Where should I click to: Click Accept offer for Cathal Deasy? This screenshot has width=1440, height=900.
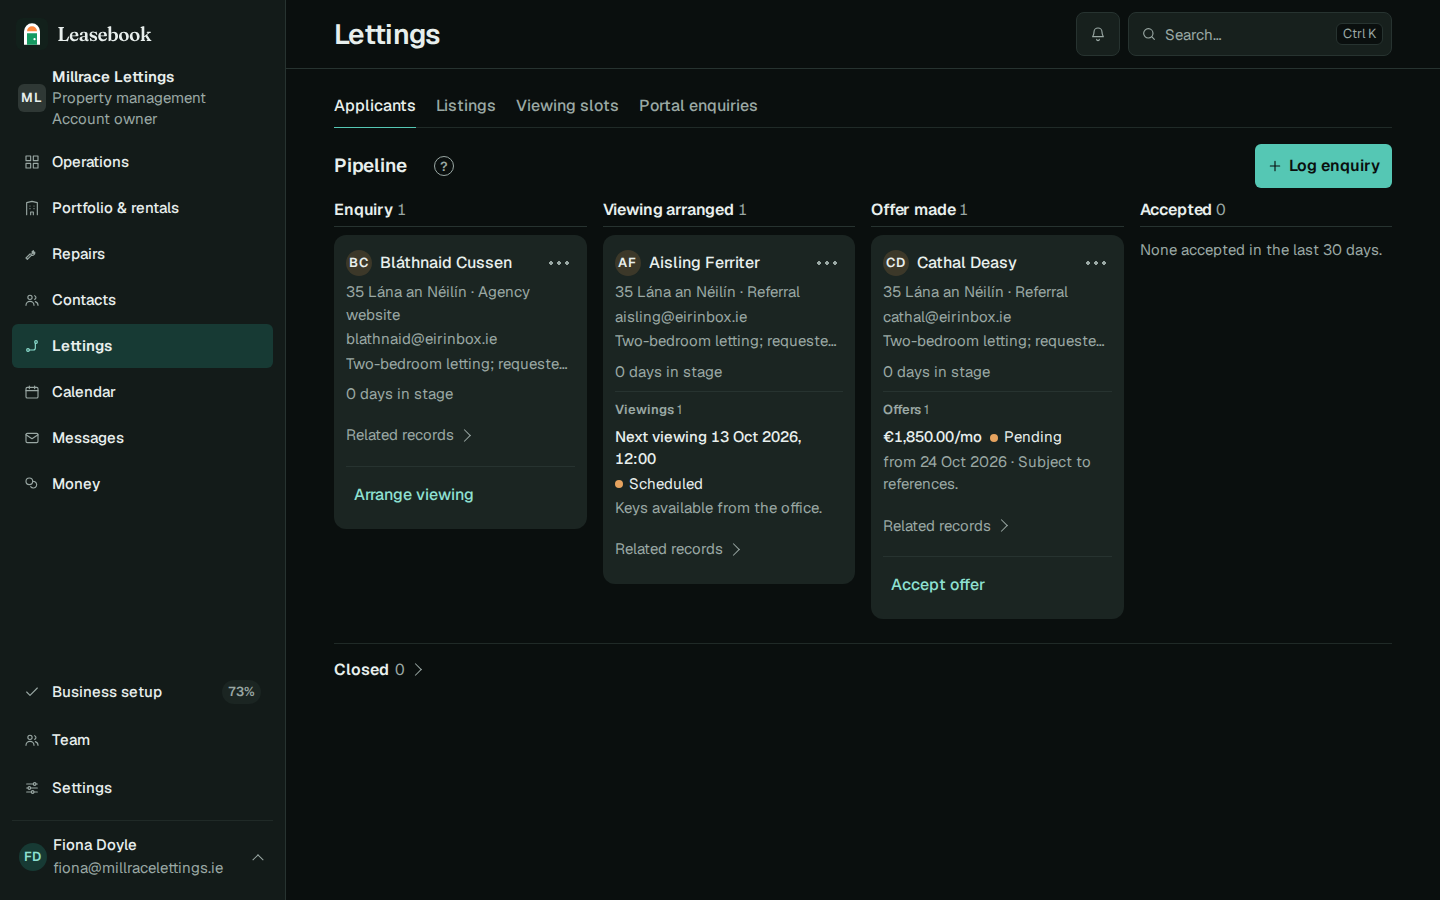(x=938, y=585)
